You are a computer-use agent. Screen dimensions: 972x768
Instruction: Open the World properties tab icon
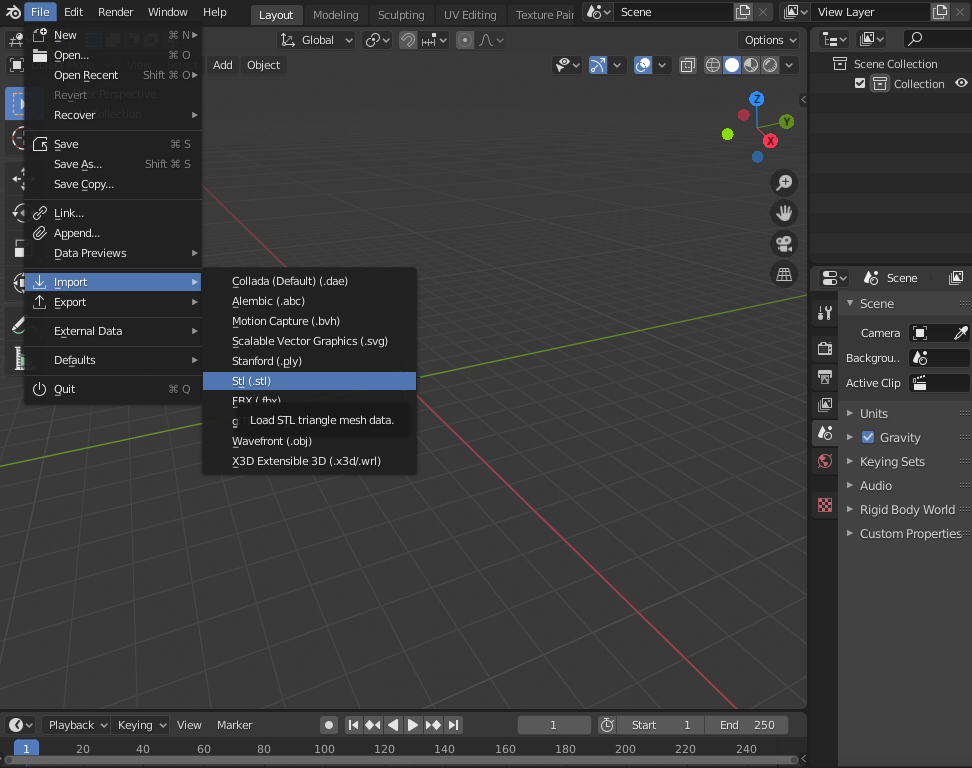pyautogui.click(x=825, y=461)
